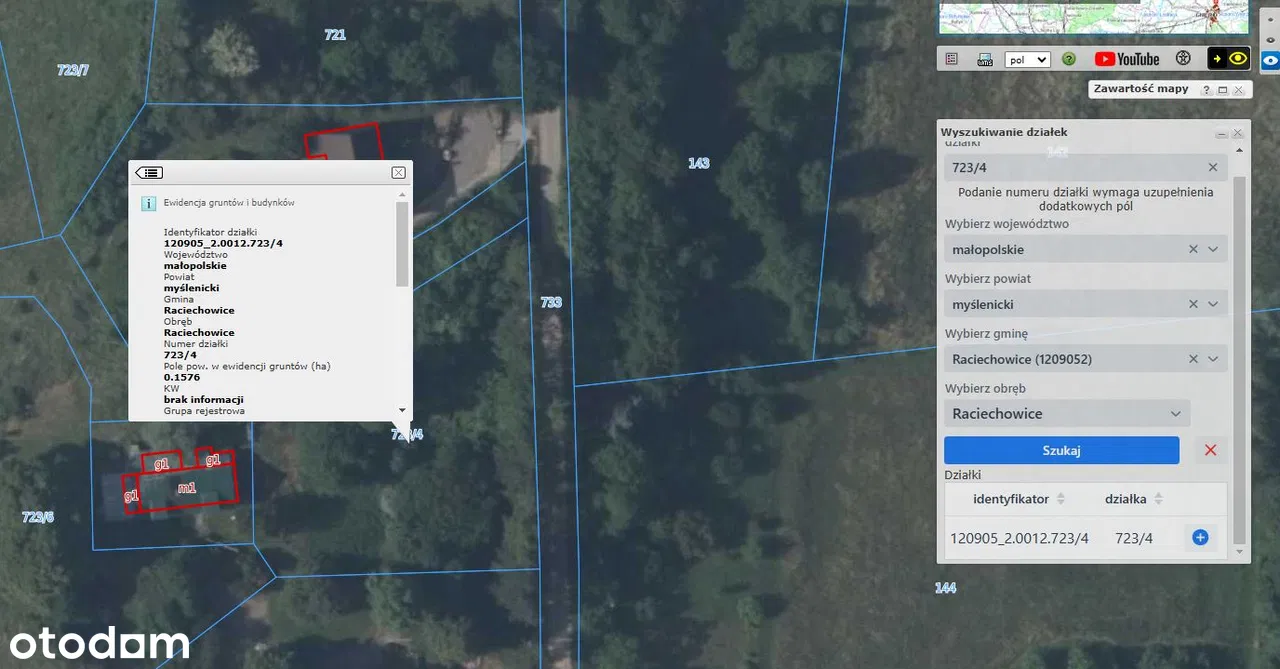Close the parcel information popup
Image resolution: width=1280 pixels, height=669 pixels.
[398, 173]
